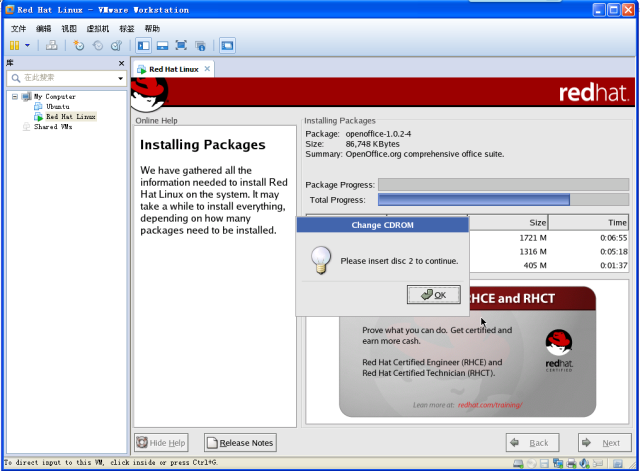Open the snapshot manager icon
Image resolution: width=640 pixels, height=471 pixels.
[117, 45]
